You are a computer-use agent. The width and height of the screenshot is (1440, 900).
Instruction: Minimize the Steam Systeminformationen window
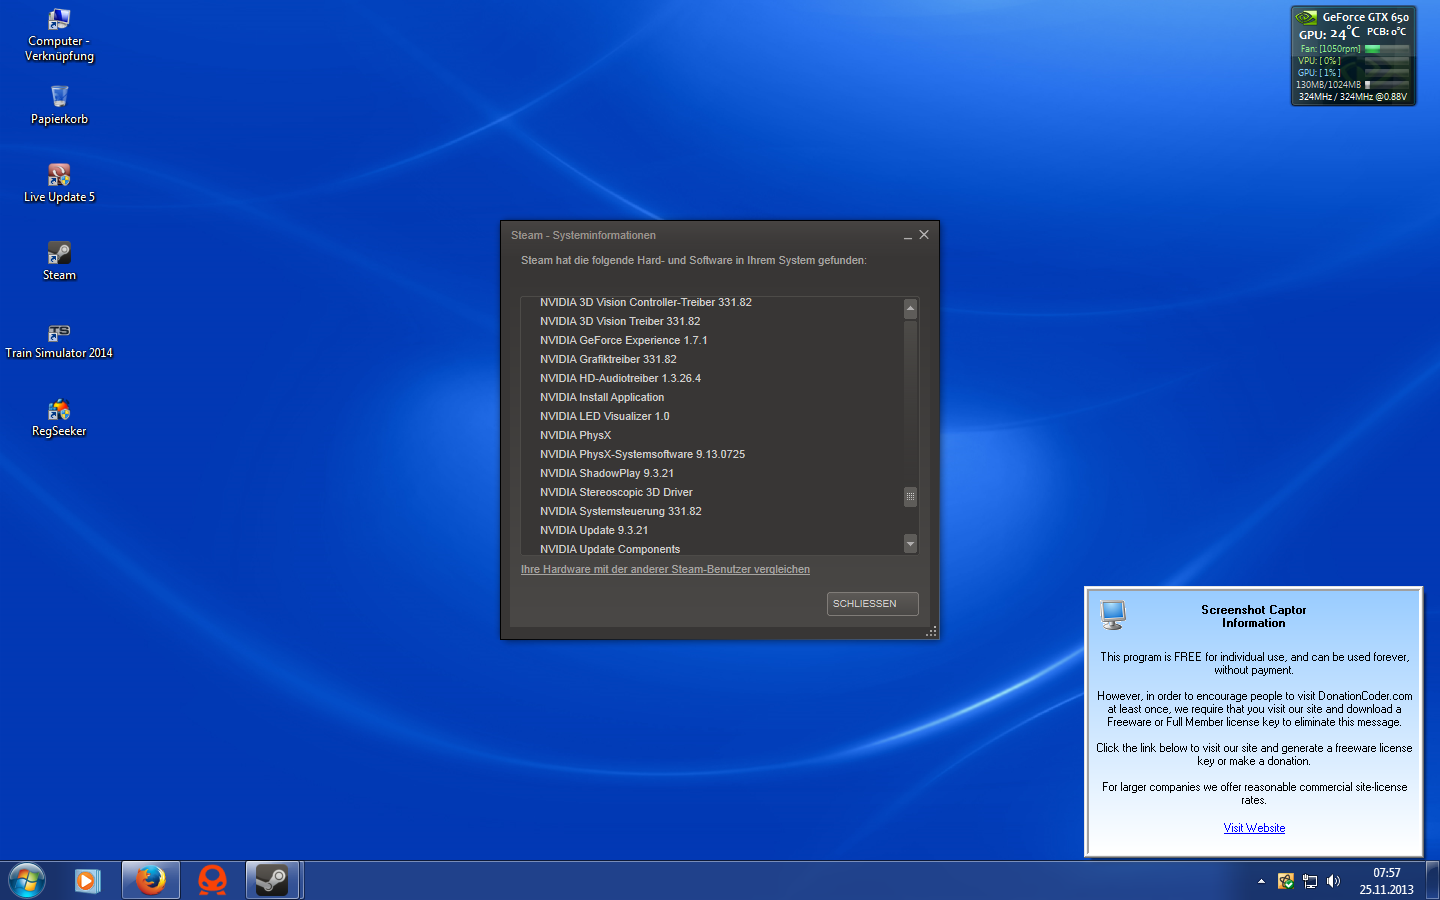pyautogui.click(x=907, y=236)
